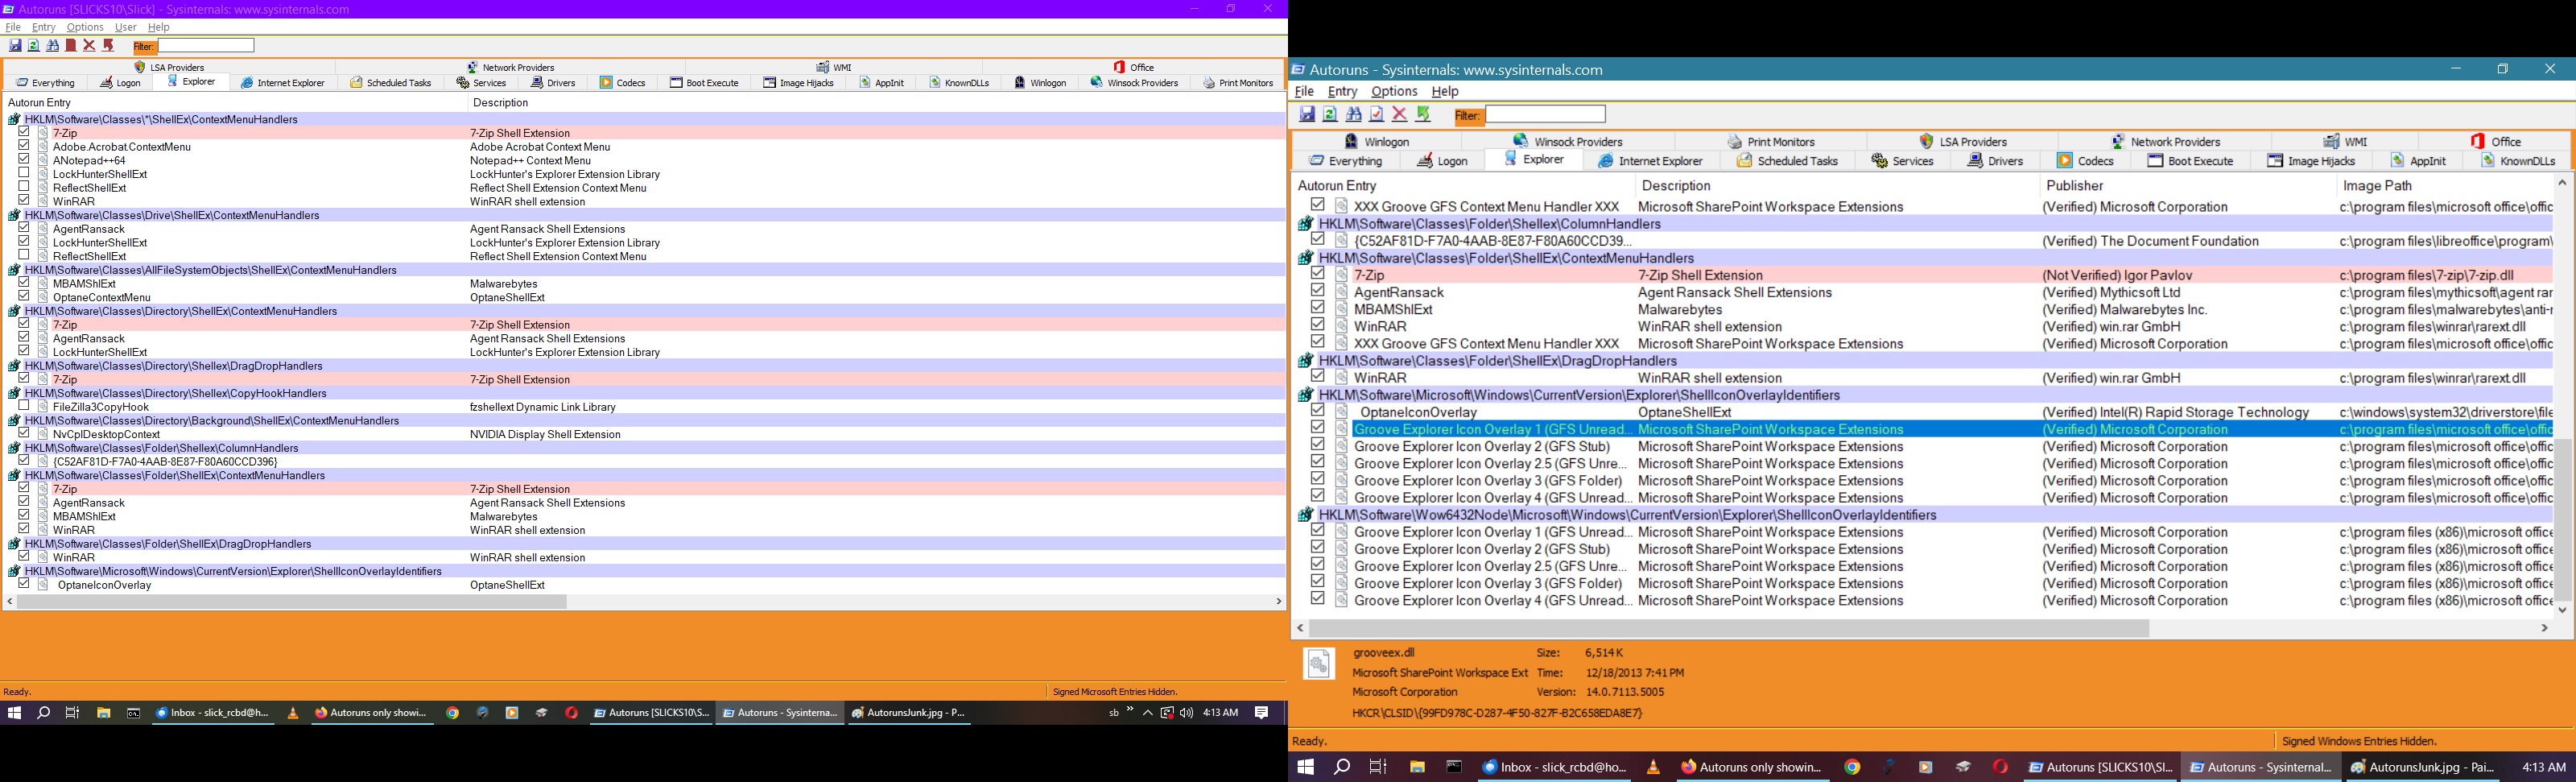Enable FileZilla3CopyHook checkbox in left window
Screen dimensions: 2576x782
(x=24, y=406)
